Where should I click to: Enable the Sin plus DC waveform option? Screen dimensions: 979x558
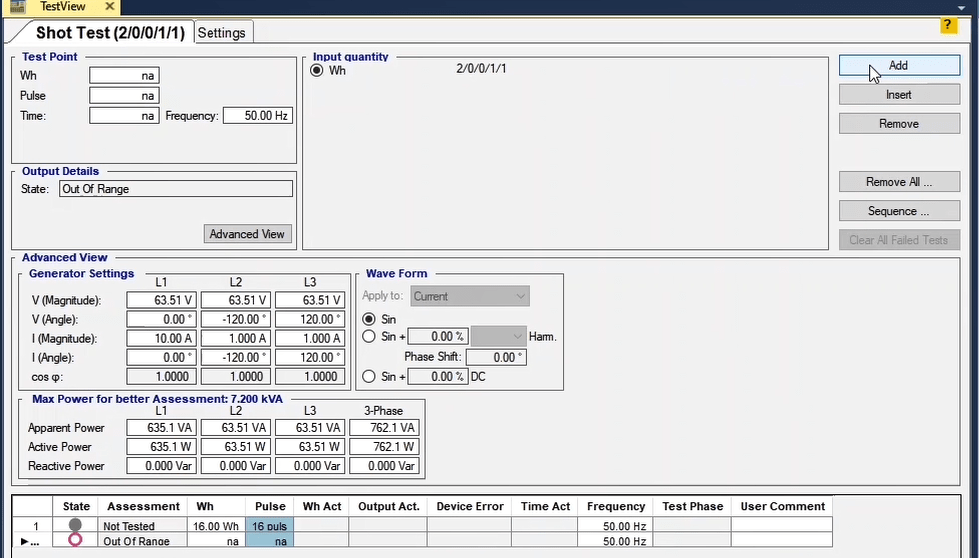coord(370,377)
